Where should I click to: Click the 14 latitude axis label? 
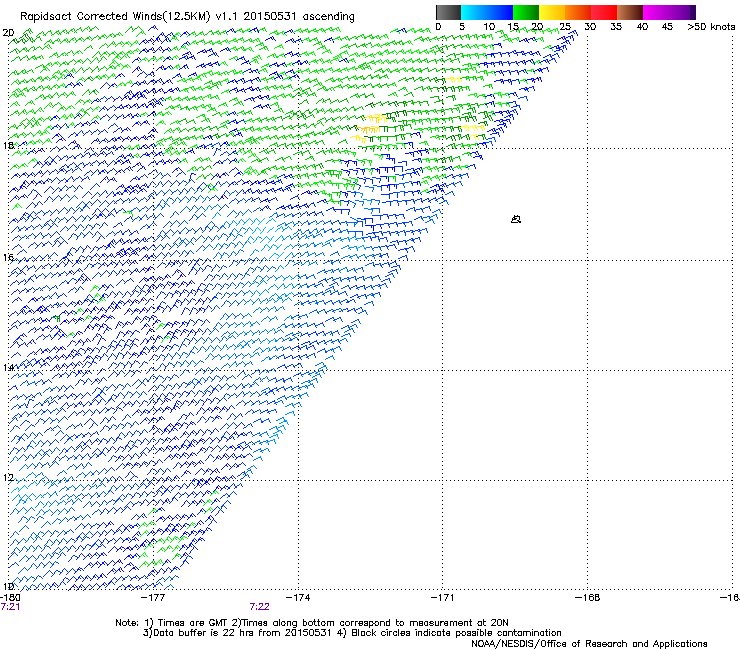8,367
